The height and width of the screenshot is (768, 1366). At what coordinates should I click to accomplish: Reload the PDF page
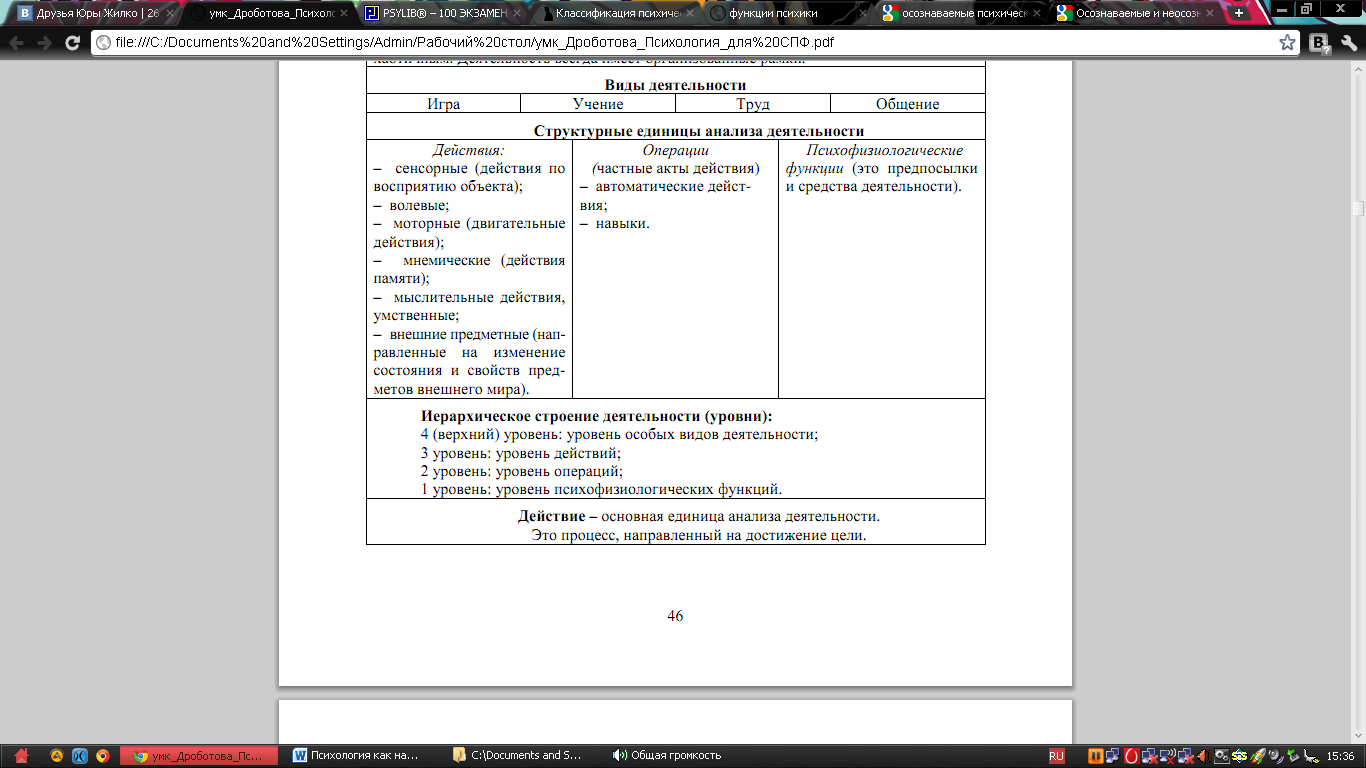coord(72,43)
